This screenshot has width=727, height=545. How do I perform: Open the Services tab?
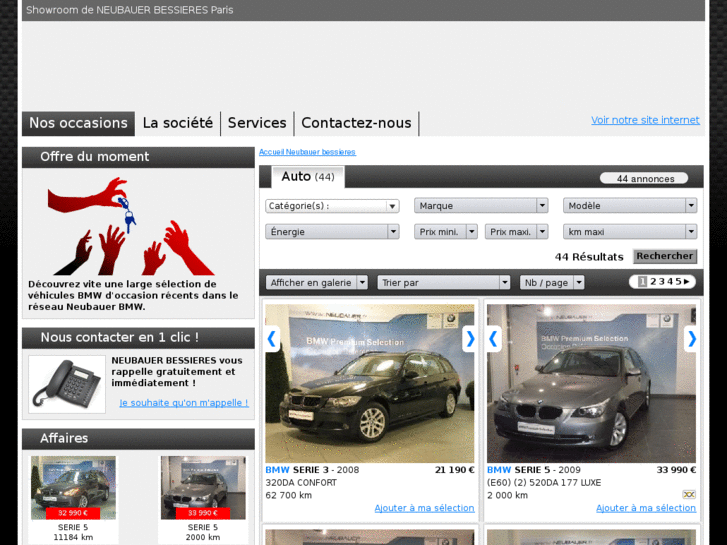(257, 123)
